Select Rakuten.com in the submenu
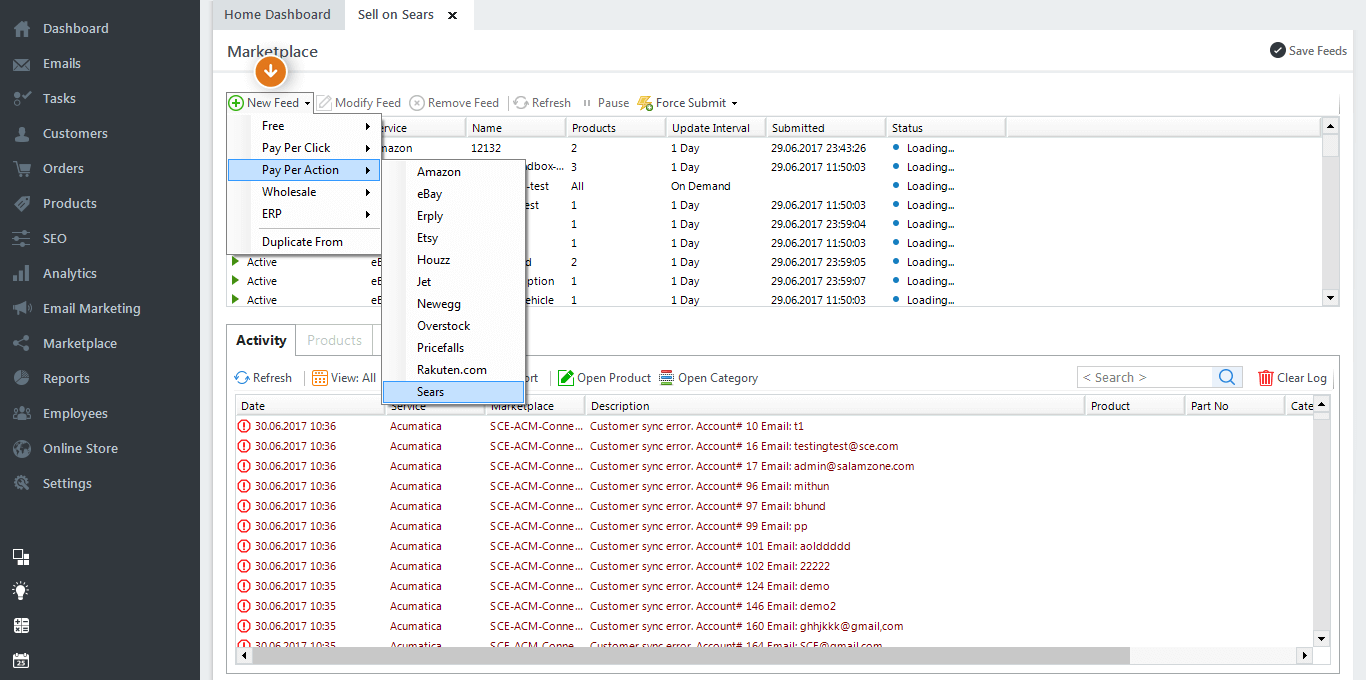 453,370
